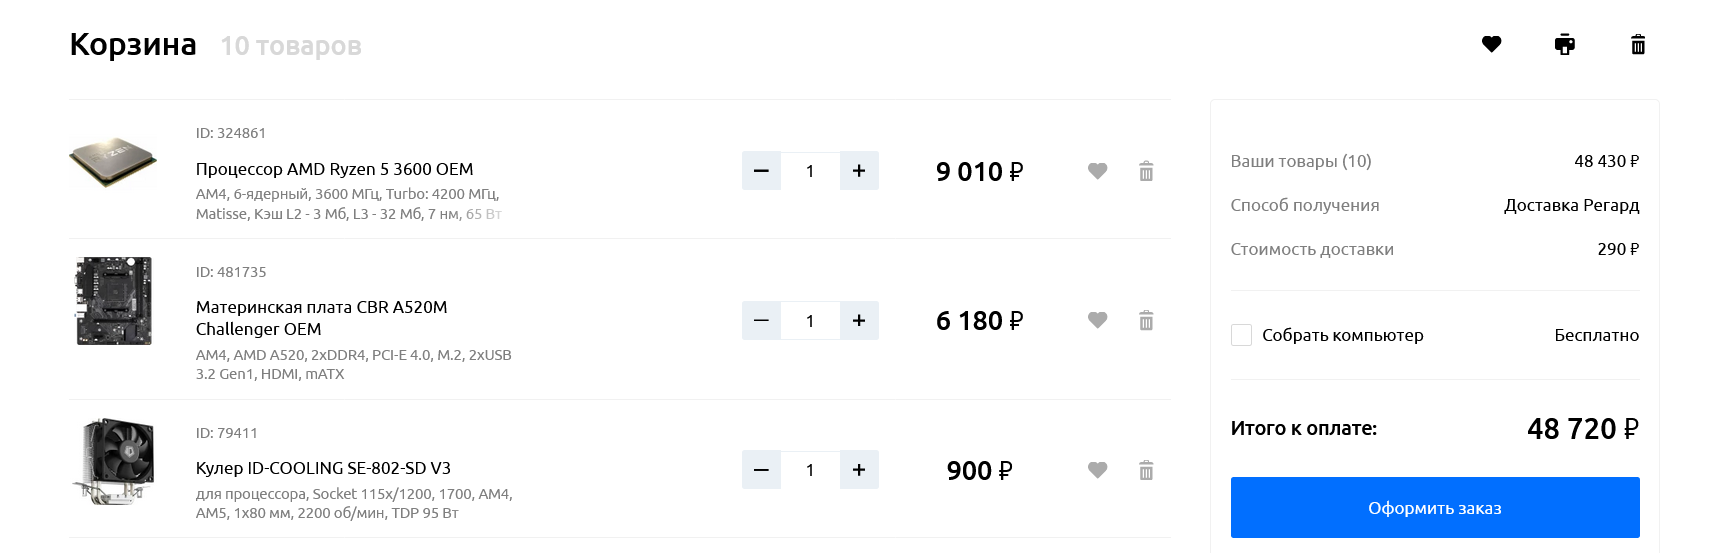The height and width of the screenshot is (553, 1720).
Task: Delete the Ryzen 5 3600 from cart
Action: coord(1146,171)
